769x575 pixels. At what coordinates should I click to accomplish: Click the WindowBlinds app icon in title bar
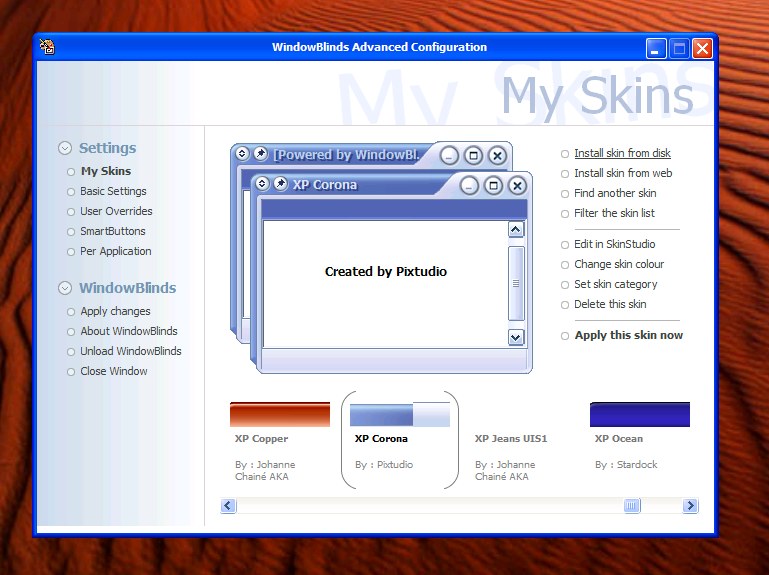[x=47, y=47]
